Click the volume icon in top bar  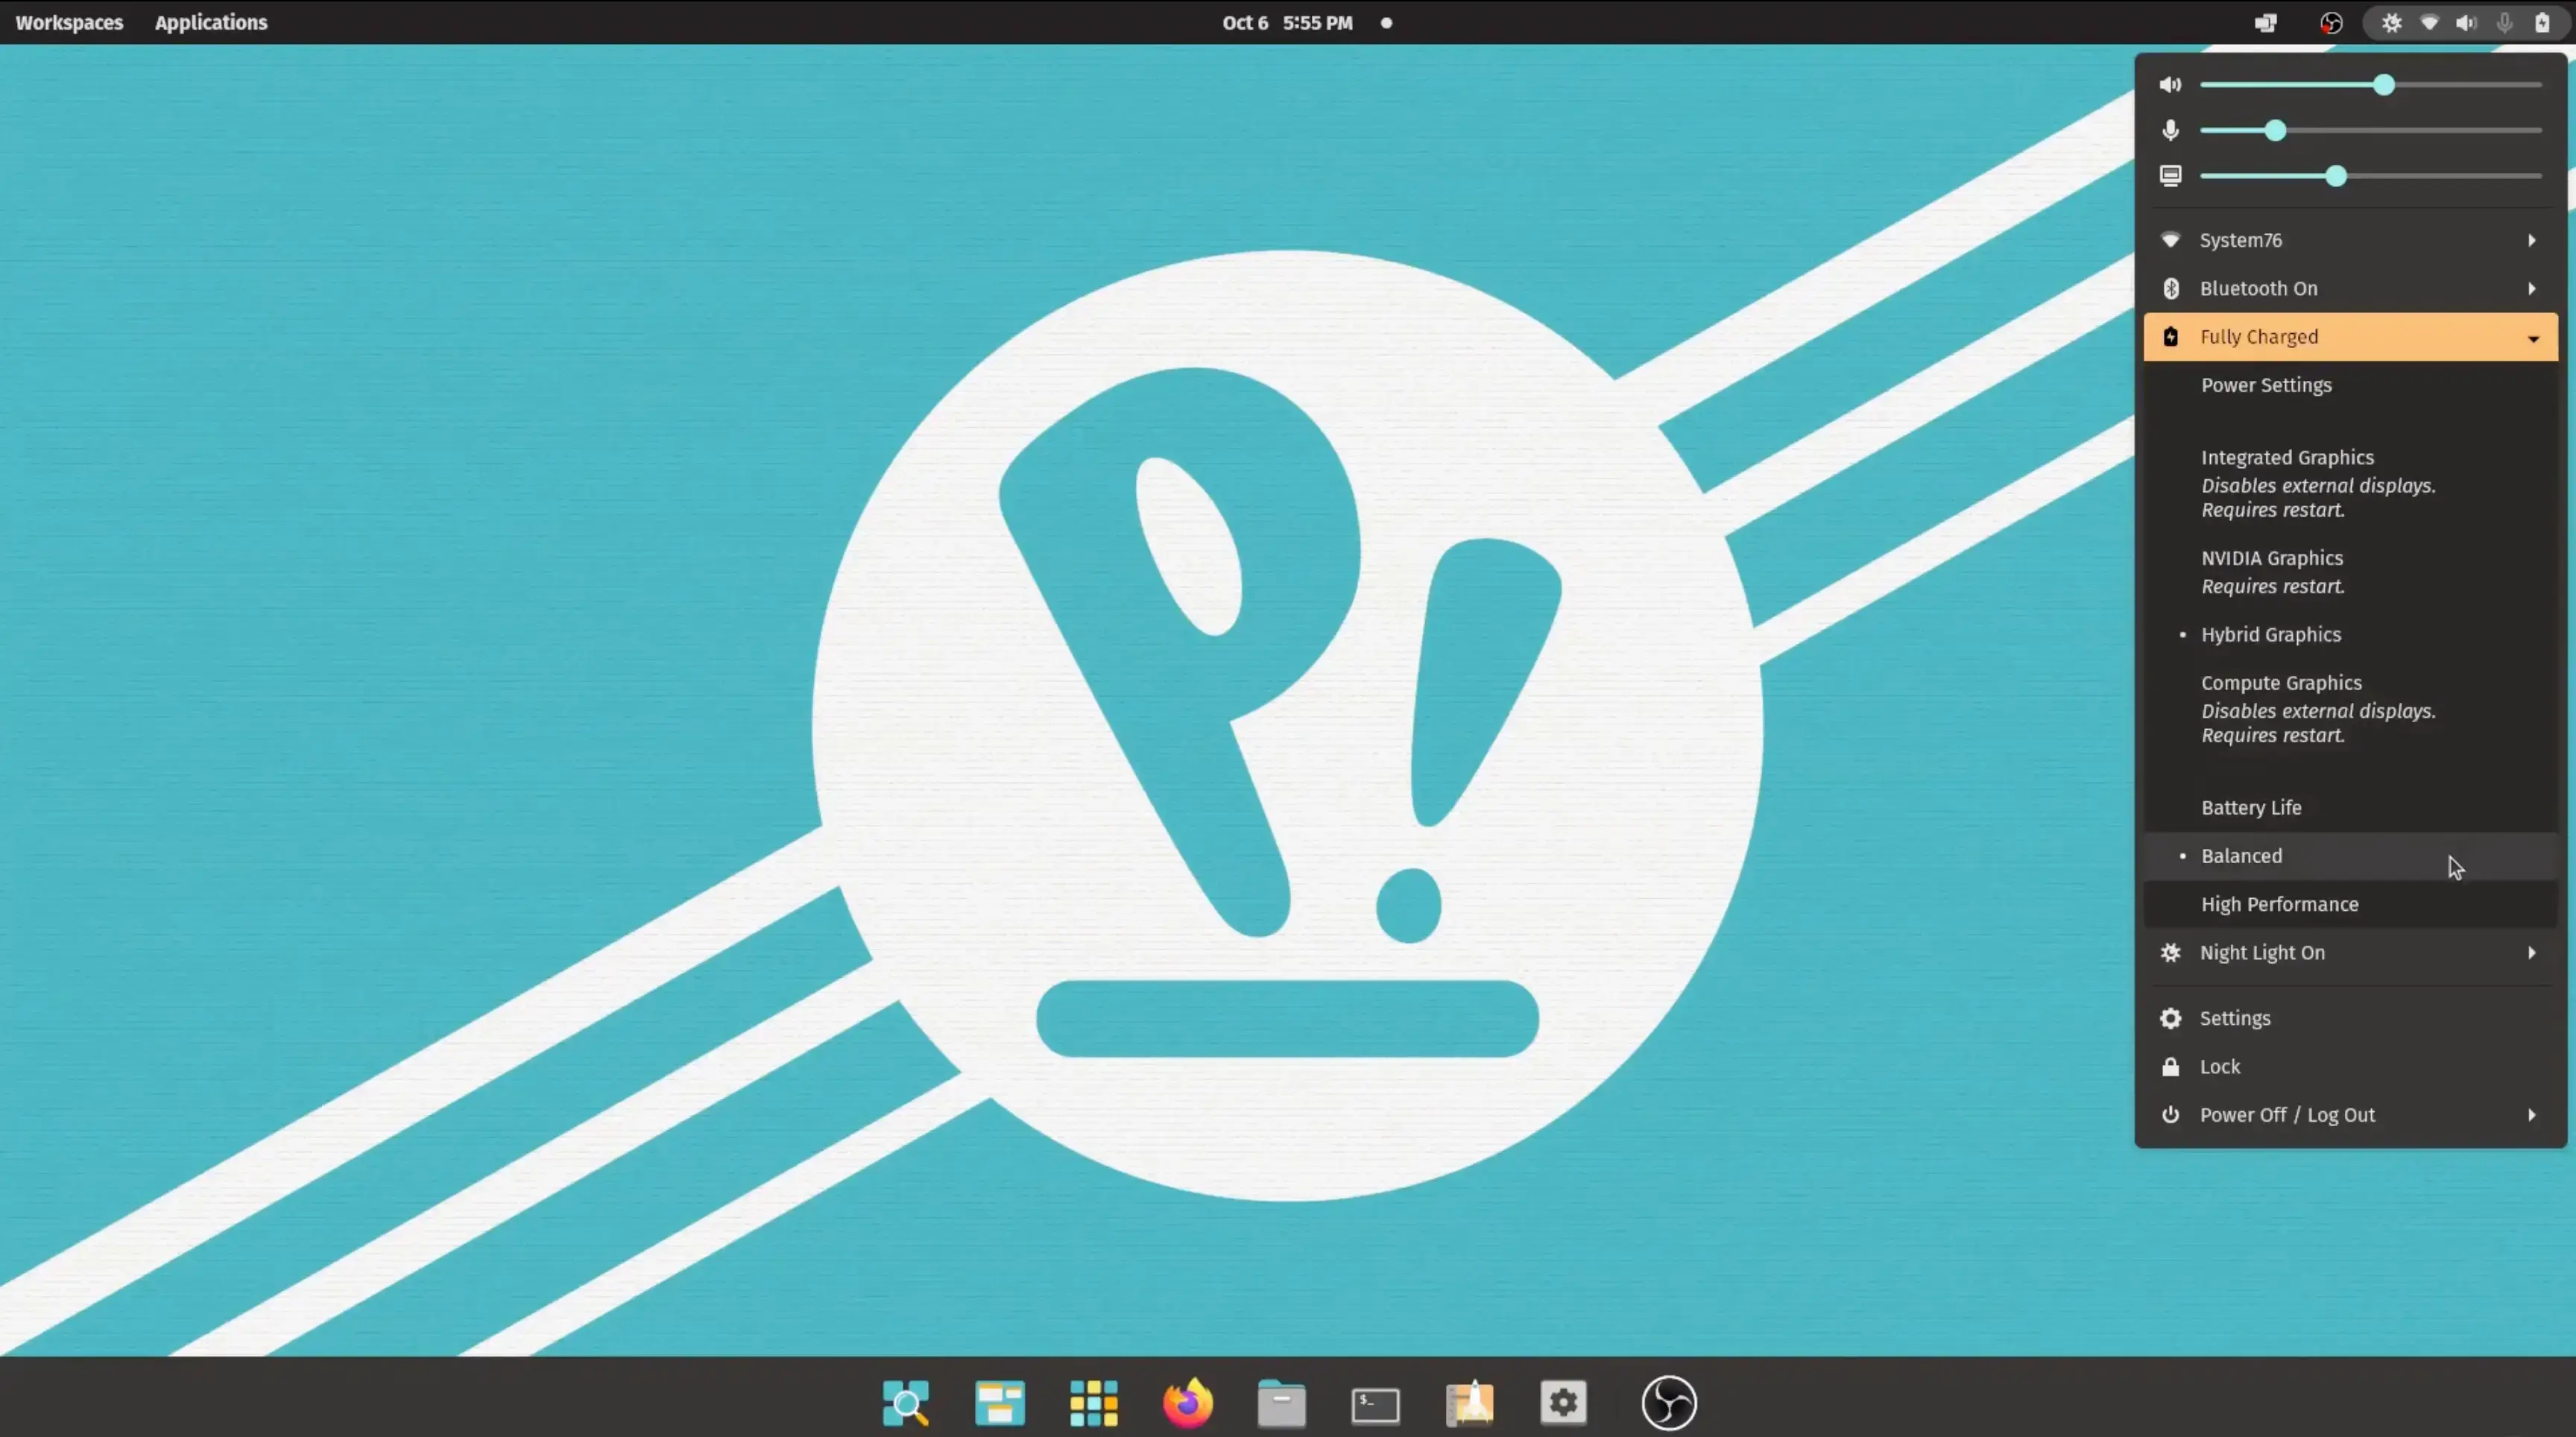click(x=2466, y=22)
